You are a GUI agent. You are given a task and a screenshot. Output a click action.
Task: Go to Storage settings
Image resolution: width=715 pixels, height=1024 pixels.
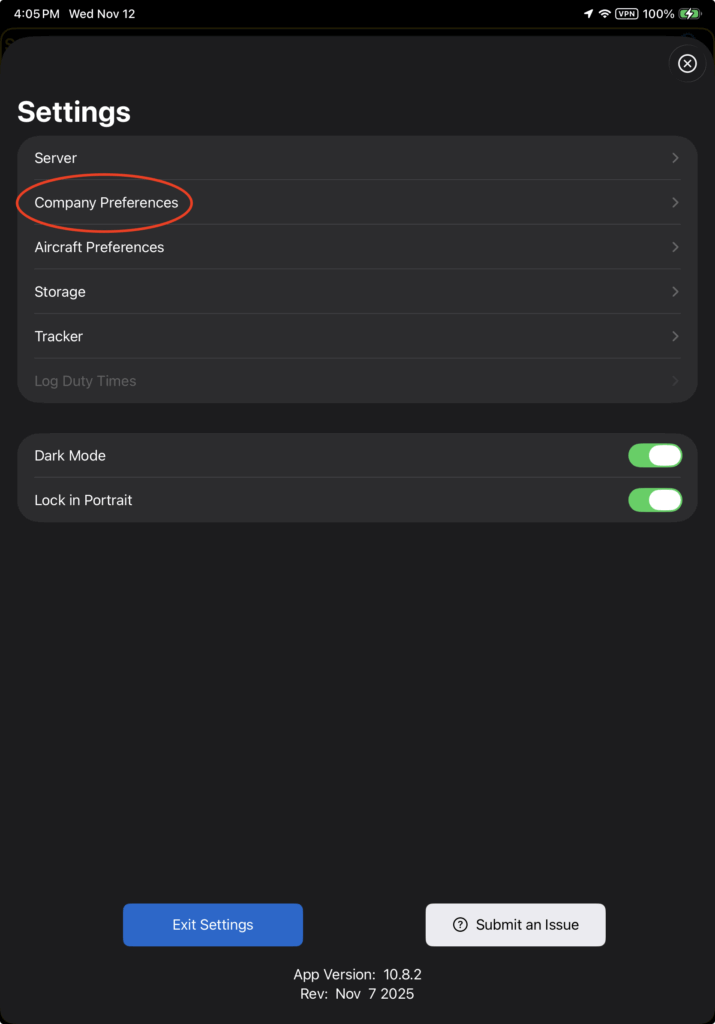point(60,292)
